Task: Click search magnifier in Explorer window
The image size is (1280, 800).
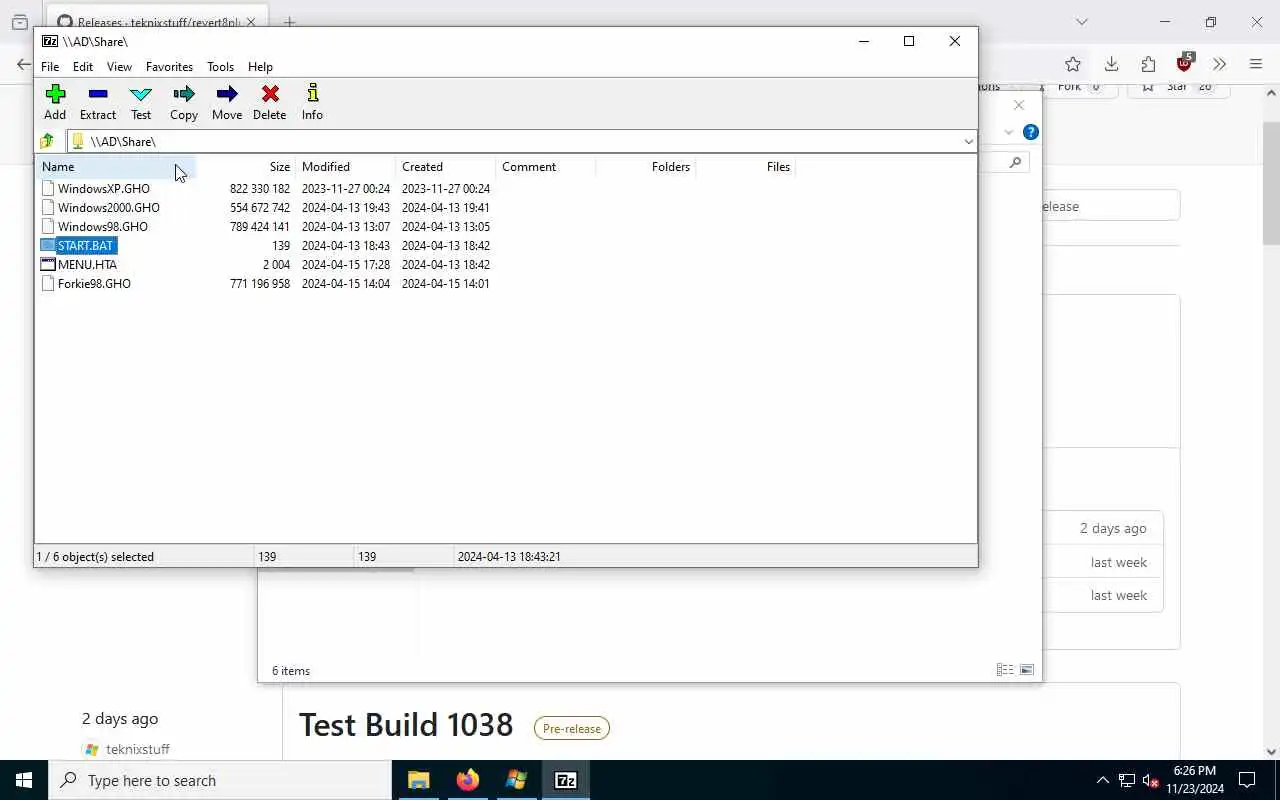Action: (1015, 162)
